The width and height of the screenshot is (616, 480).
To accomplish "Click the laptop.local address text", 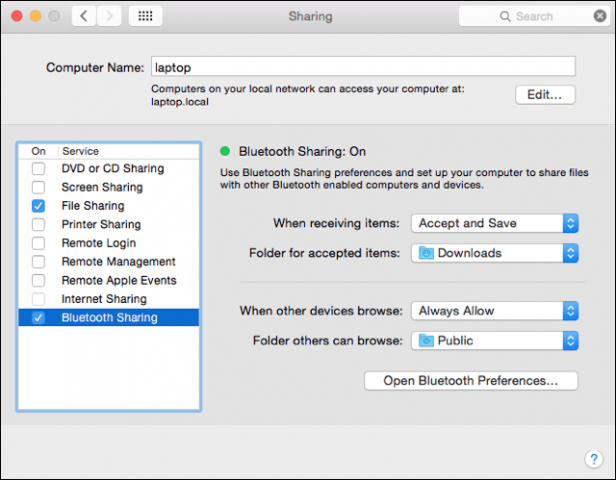I will (180, 102).
